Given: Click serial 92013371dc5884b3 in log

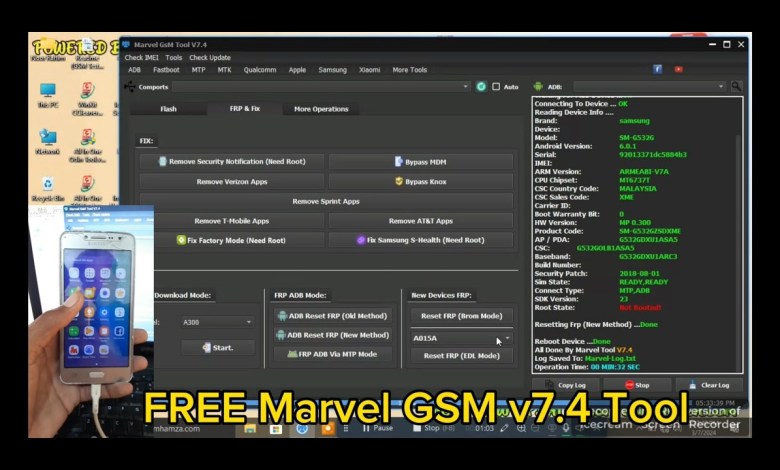Looking at the screenshot, I should 653,155.
